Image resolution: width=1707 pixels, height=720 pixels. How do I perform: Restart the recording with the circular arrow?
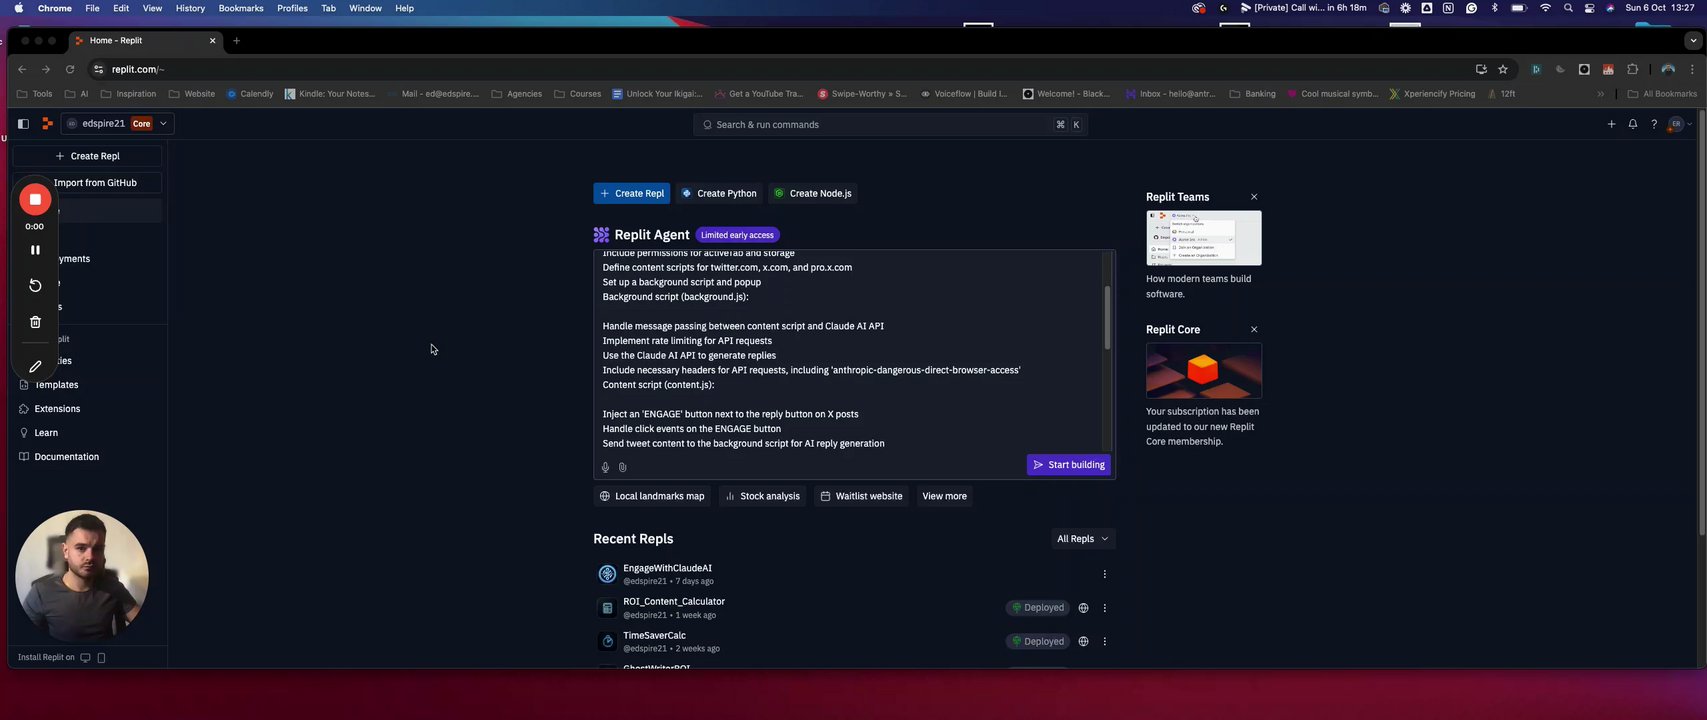pyautogui.click(x=35, y=286)
